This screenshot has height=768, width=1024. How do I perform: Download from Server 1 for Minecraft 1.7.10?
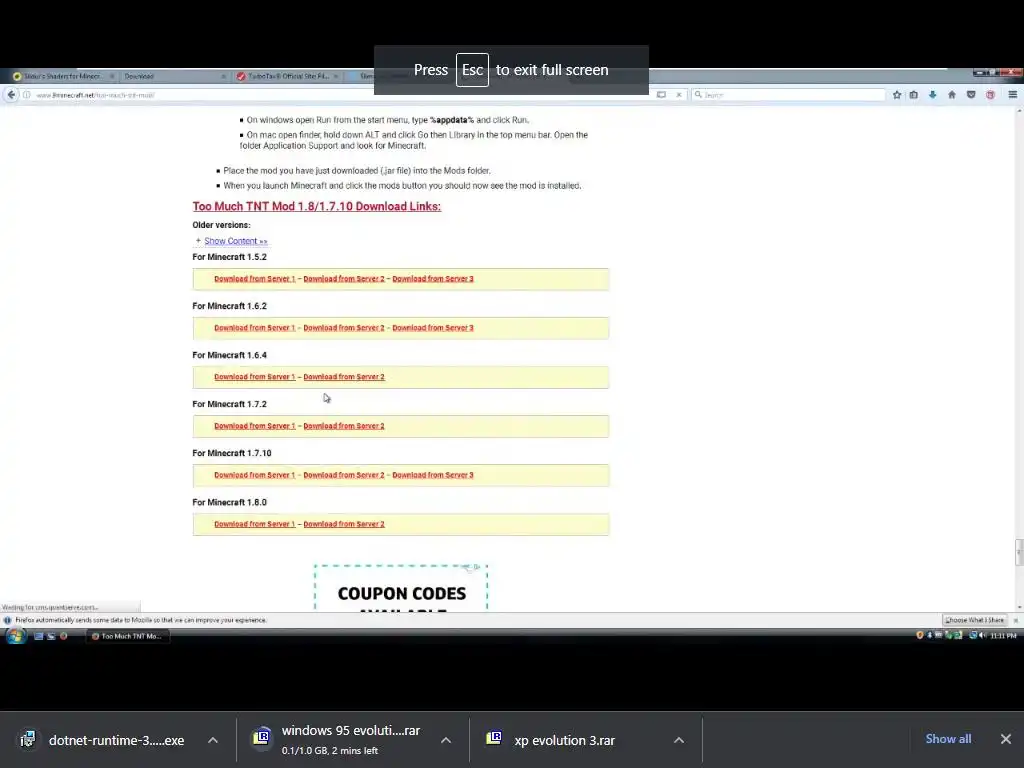pyautogui.click(x=255, y=475)
